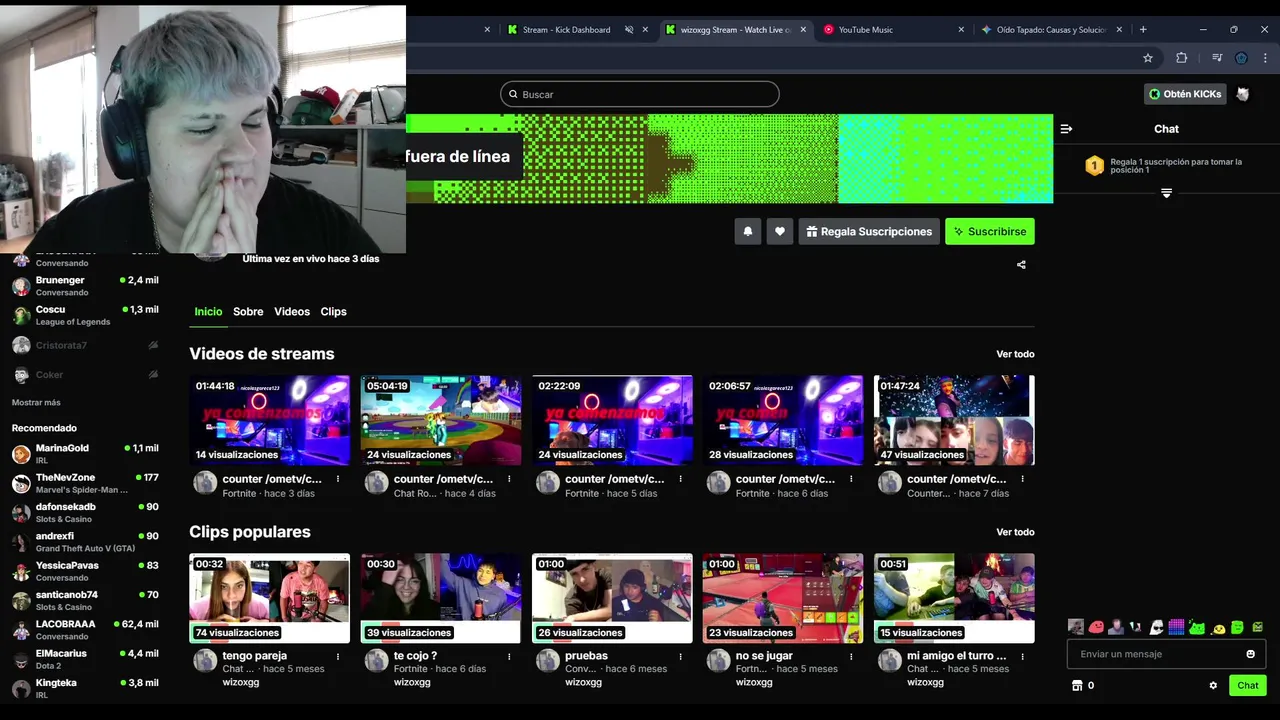The width and height of the screenshot is (1280, 720).
Task: Open options menu for te cojo ? clip
Action: coord(509,657)
